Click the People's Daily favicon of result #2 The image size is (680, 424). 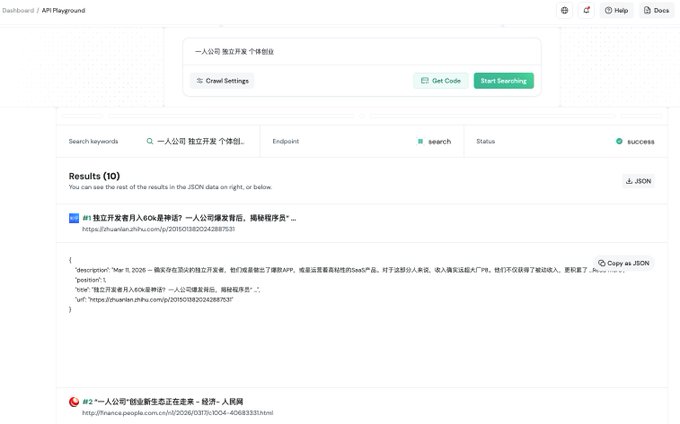[x=74, y=402]
